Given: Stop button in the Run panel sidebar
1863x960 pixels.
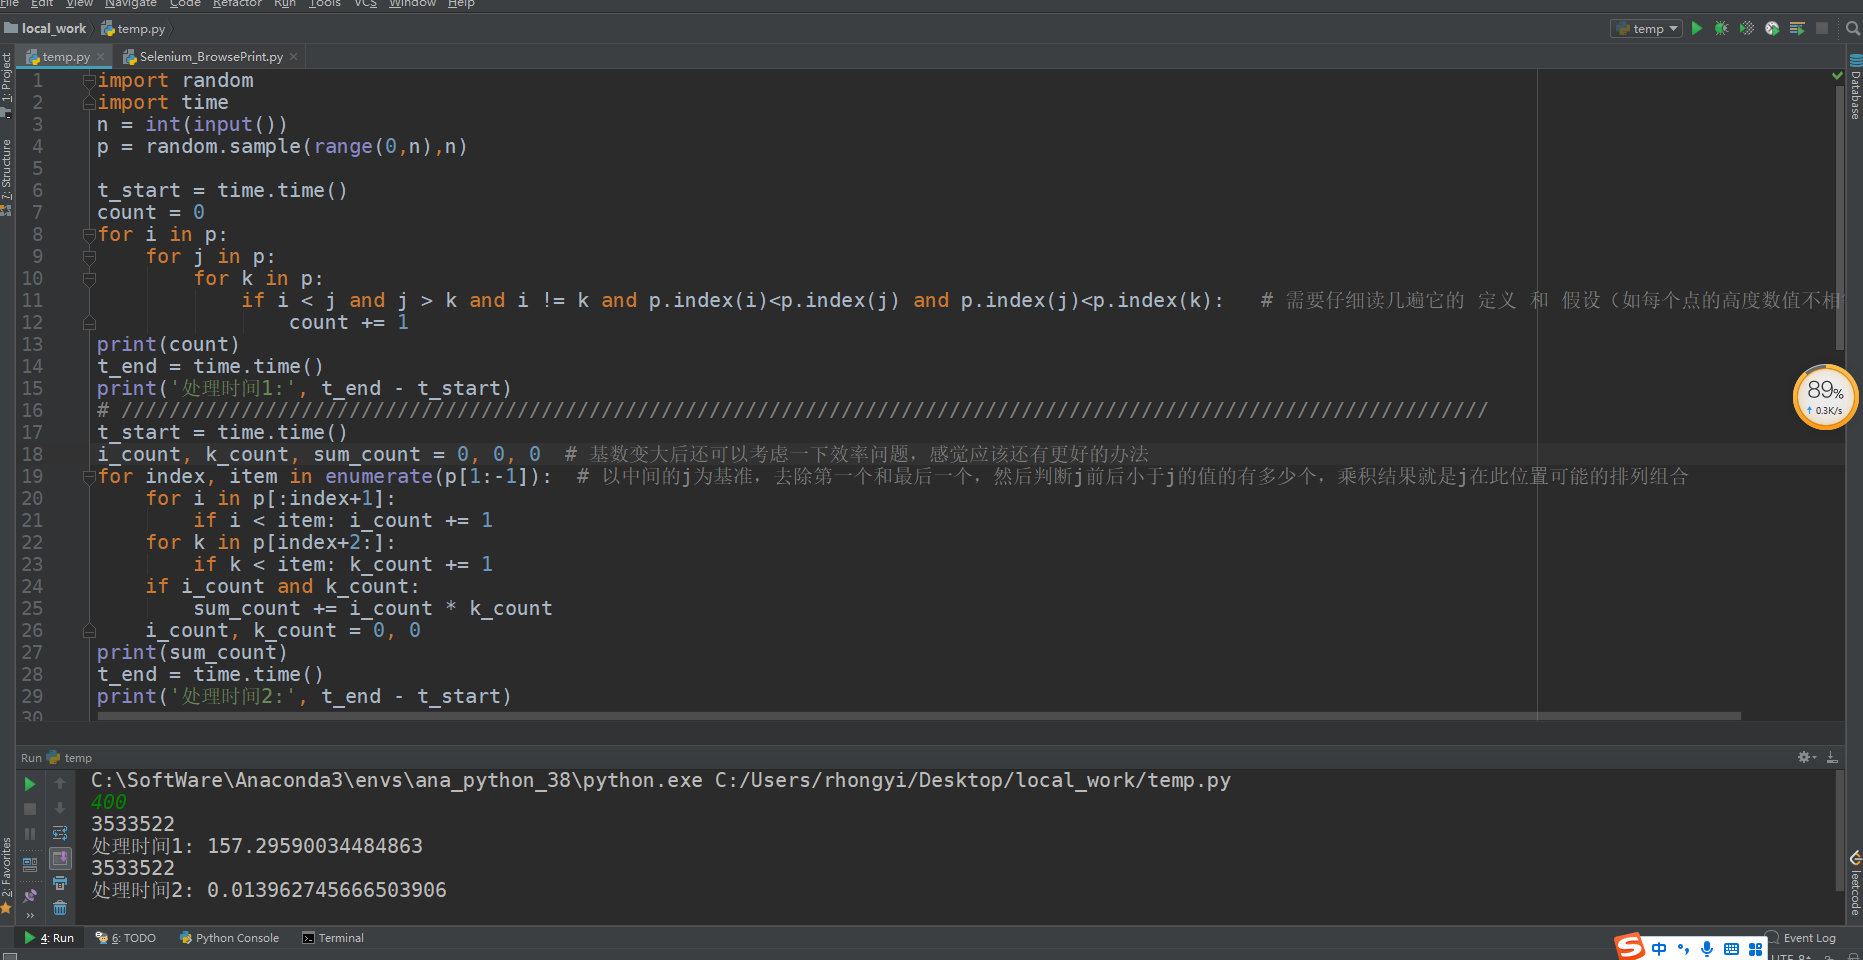Looking at the screenshot, I should click(30, 809).
